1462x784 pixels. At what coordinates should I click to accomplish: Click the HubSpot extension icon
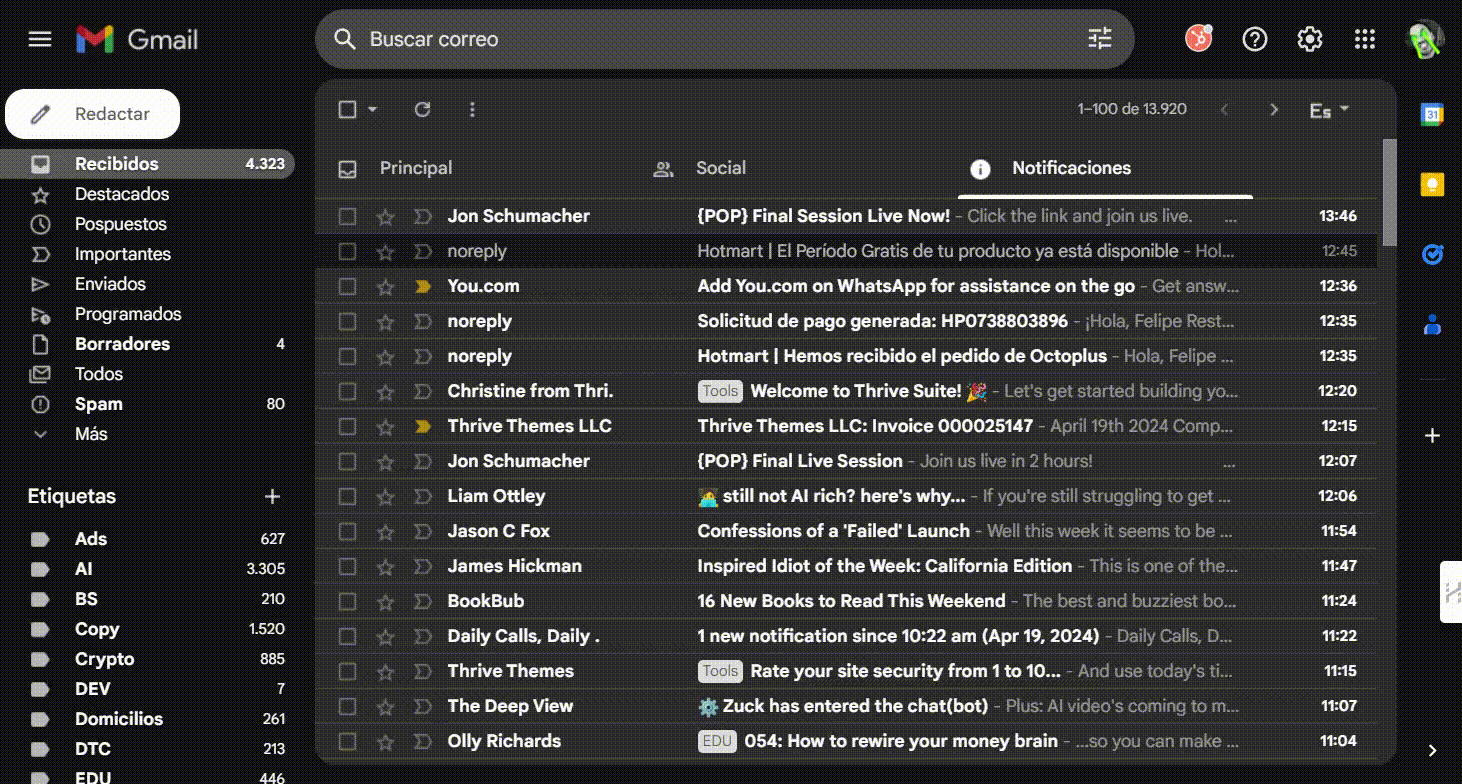pyautogui.click(x=1199, y=39)
